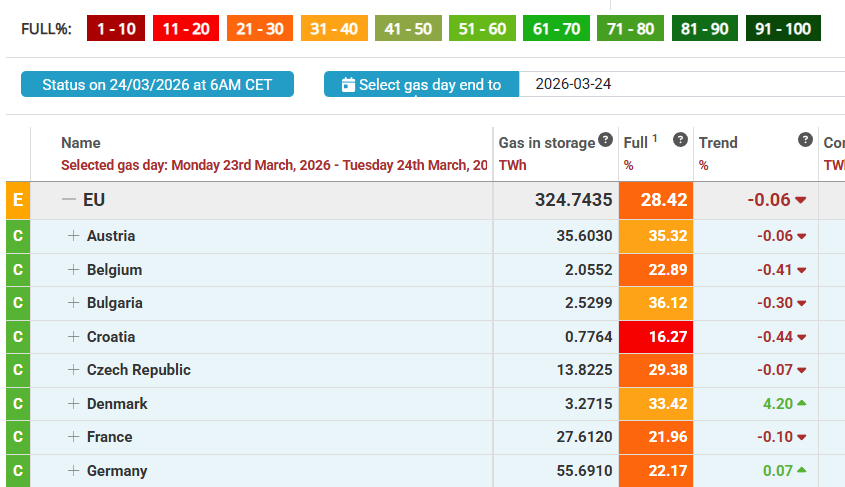The width and height of the screenshot is (845, 487).
Task: Expand the France row
Action: (73, 436)
